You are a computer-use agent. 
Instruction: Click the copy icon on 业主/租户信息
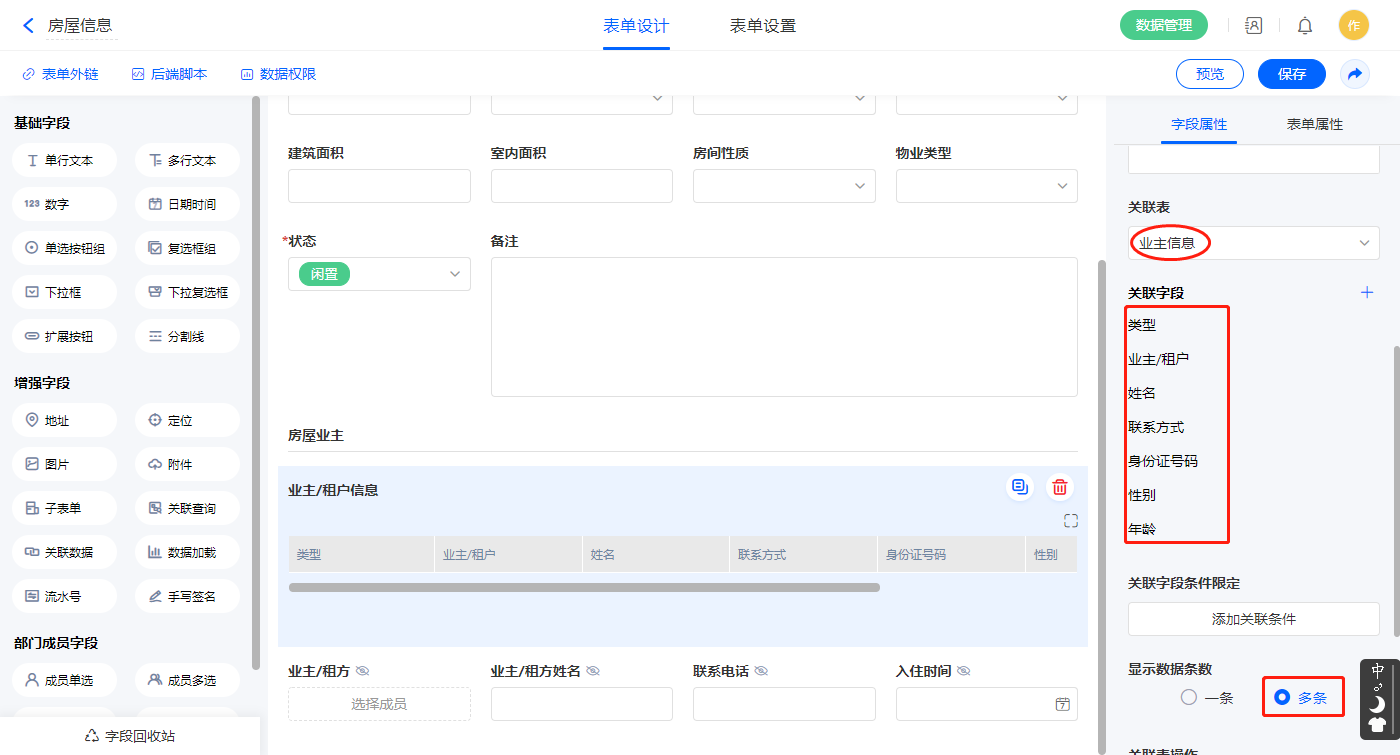(x=1019, y=487)
